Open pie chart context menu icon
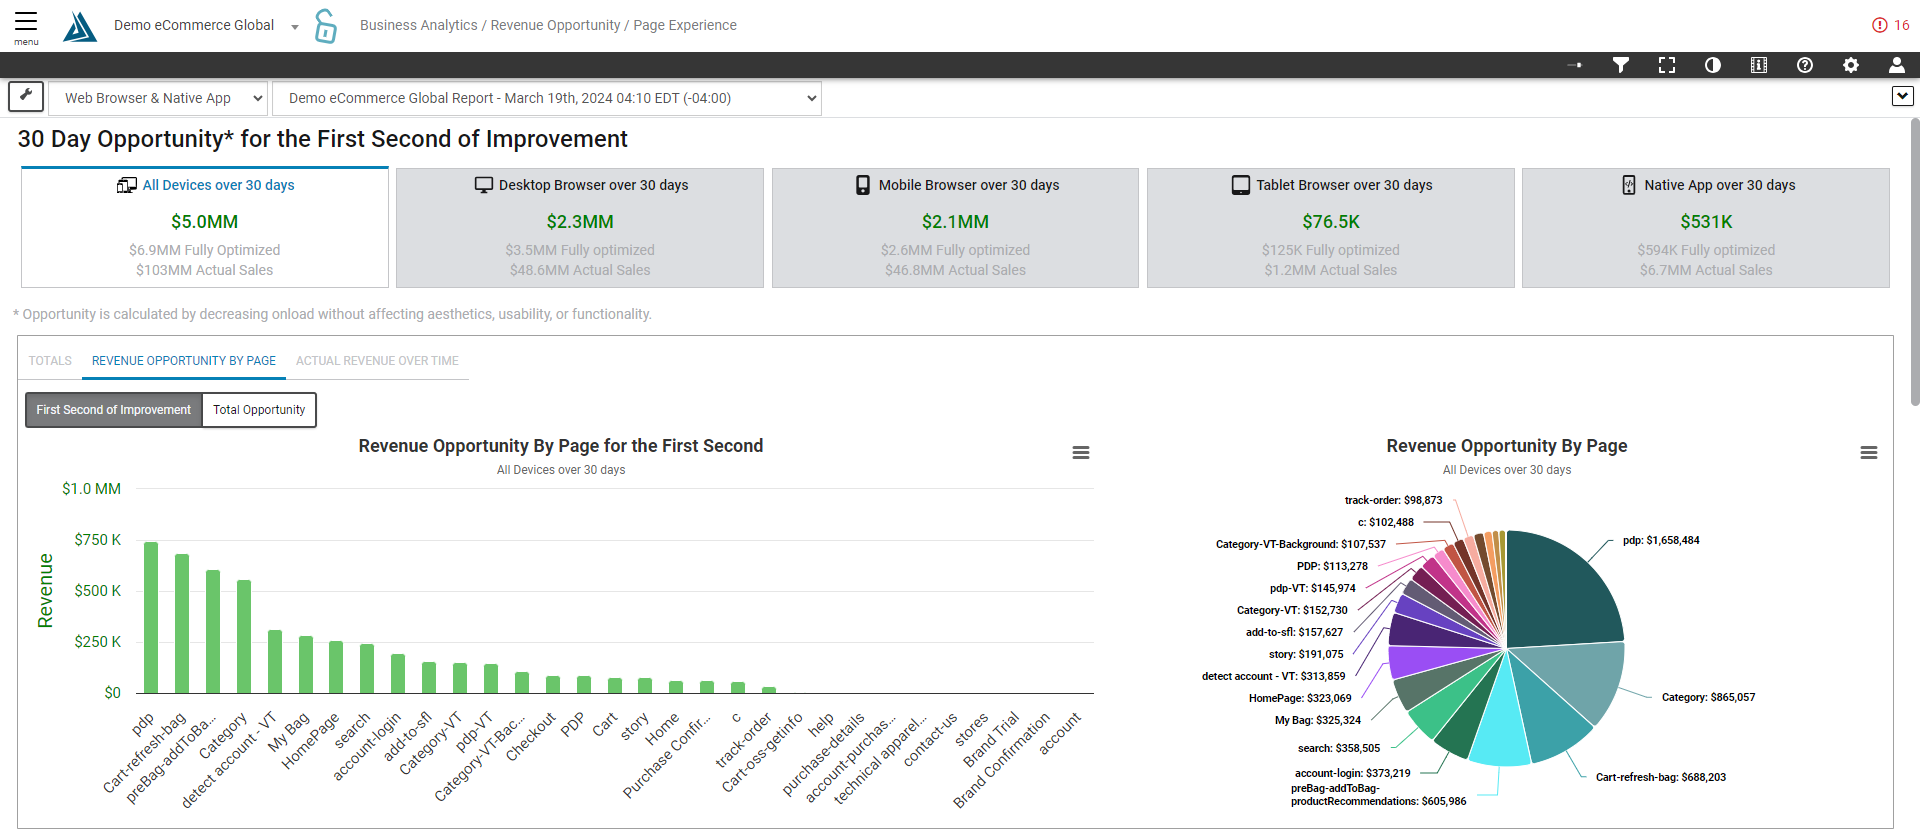Screen dimensions: 1920x834 pyautogui.click(x=1869, y=453)
